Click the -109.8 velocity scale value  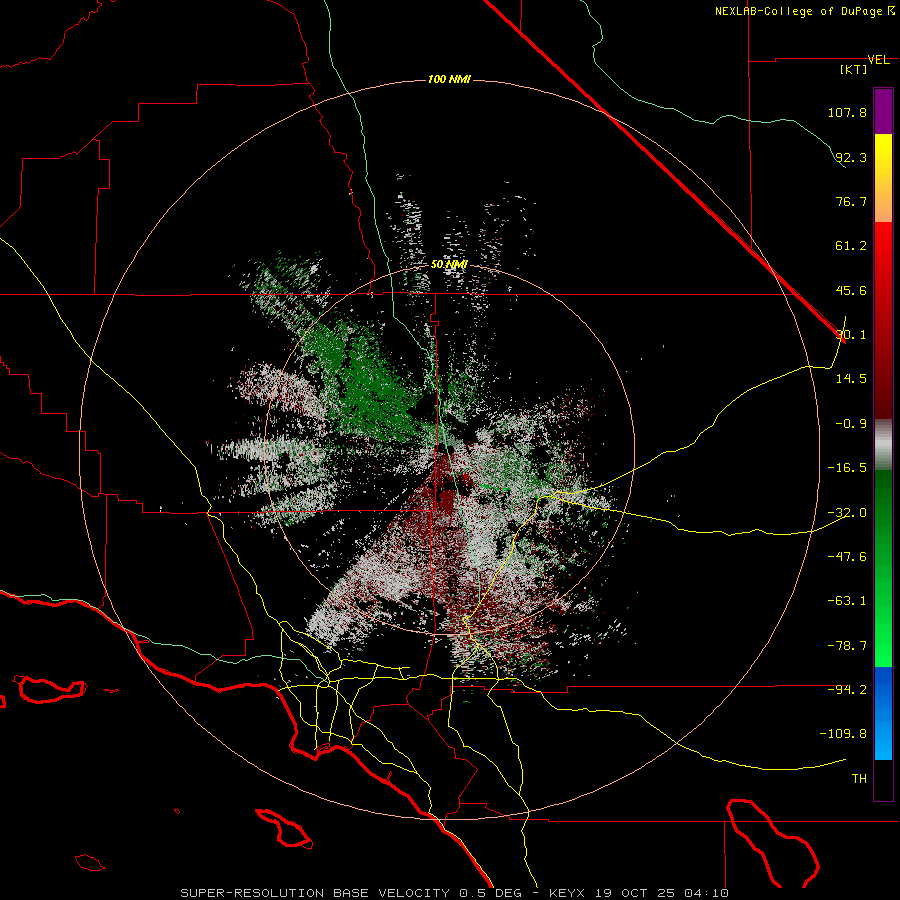point(843,734)
